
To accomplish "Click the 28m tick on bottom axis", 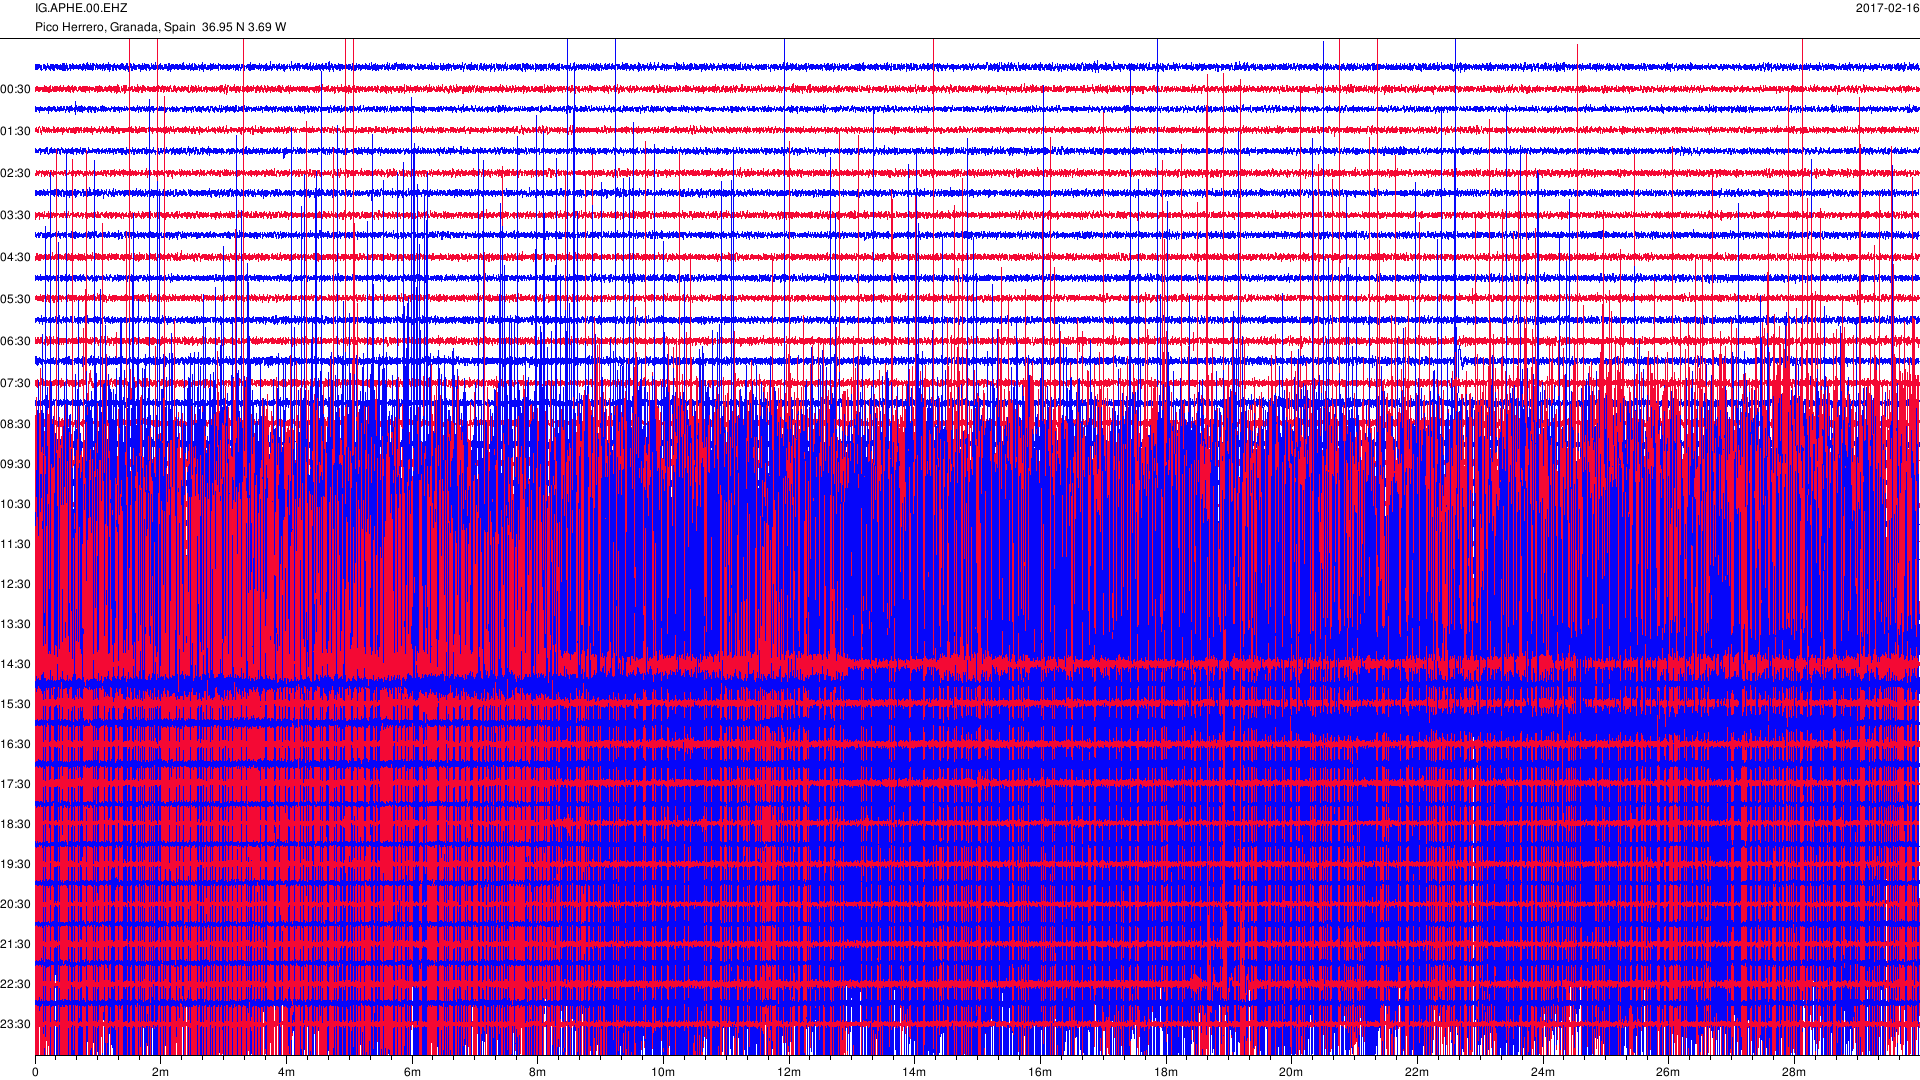I will pyautogui.click(x=1794, y=1072).
